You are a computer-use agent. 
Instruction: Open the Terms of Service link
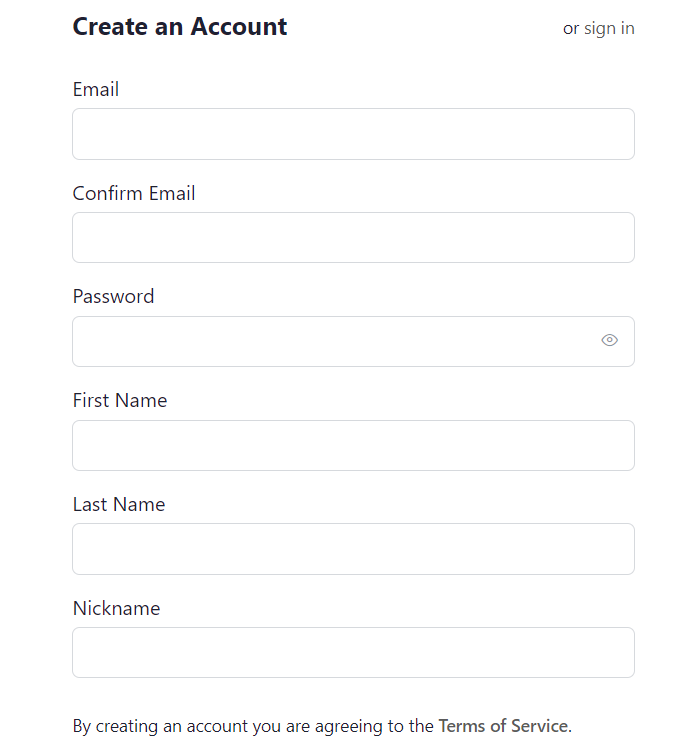point(503,726)
